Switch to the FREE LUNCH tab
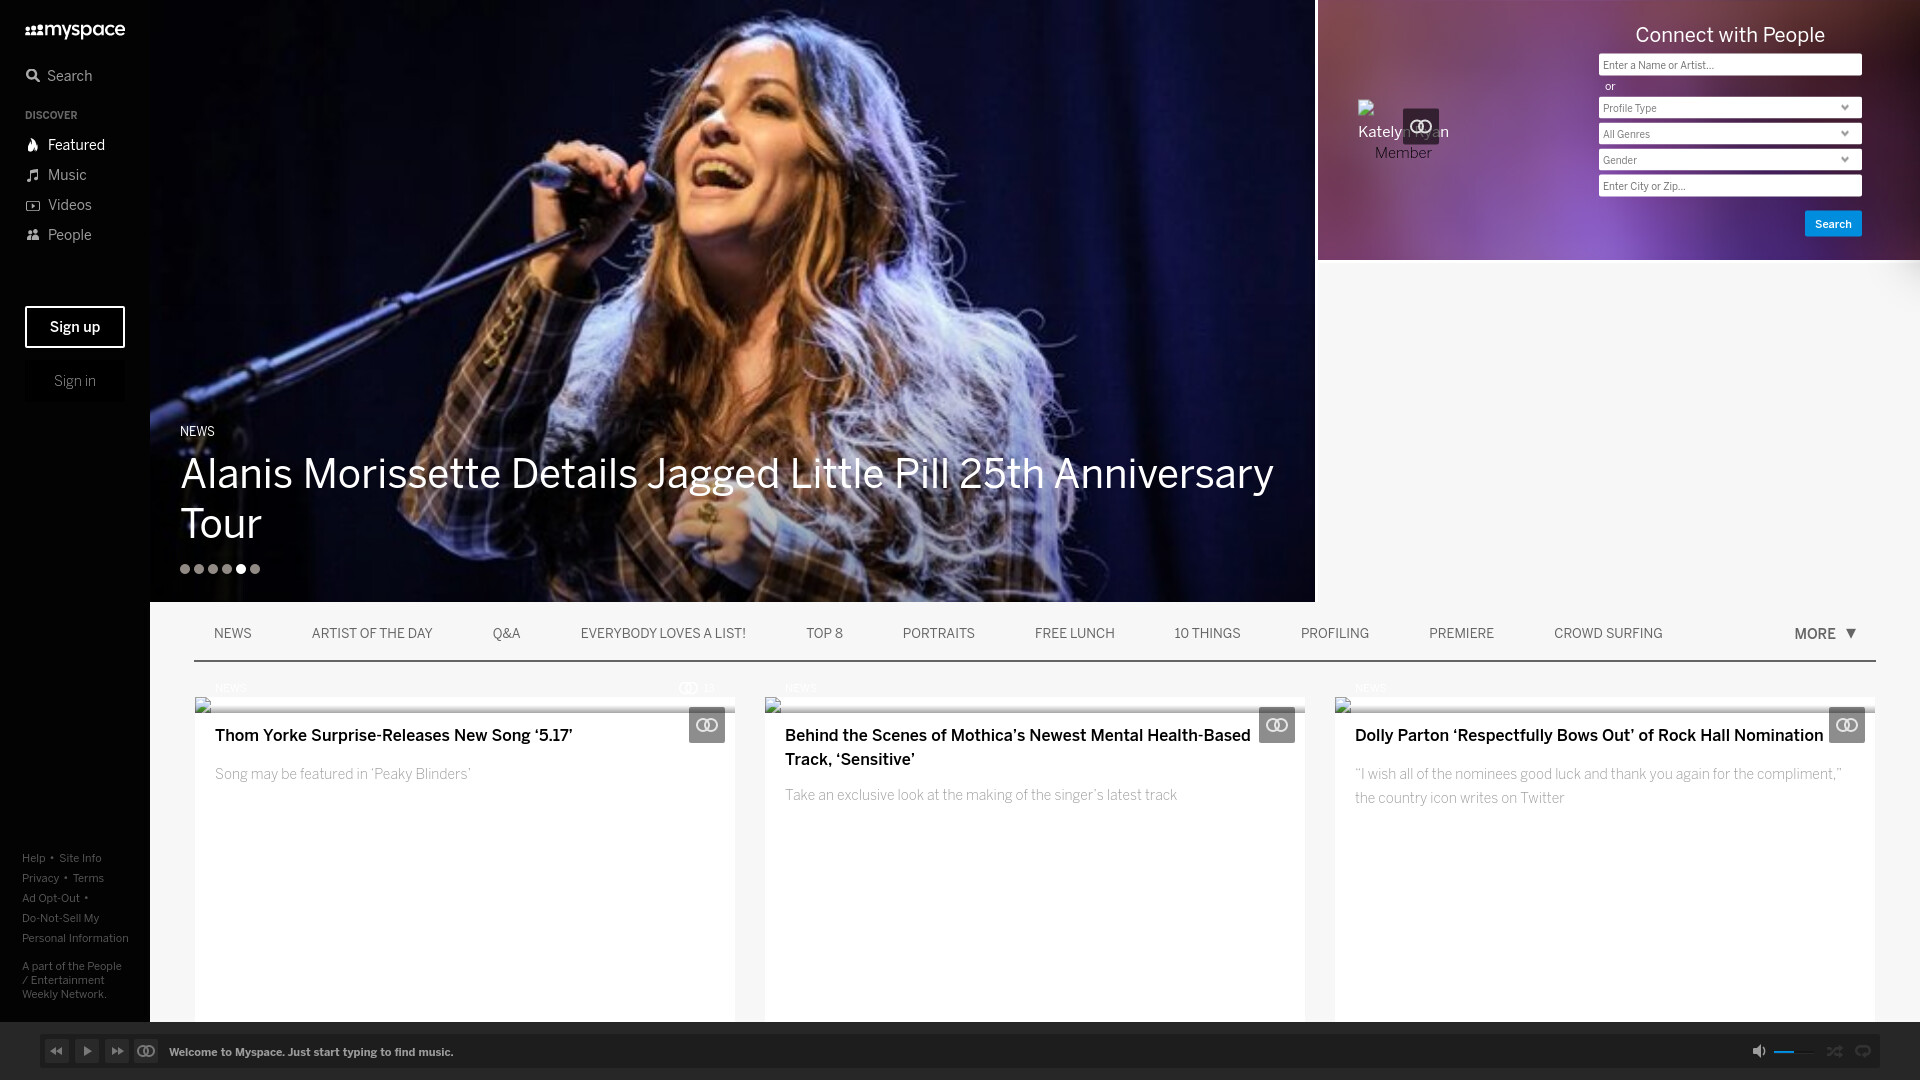This screenshot has height=1080, width=1920. click(x=1074, y=634)
